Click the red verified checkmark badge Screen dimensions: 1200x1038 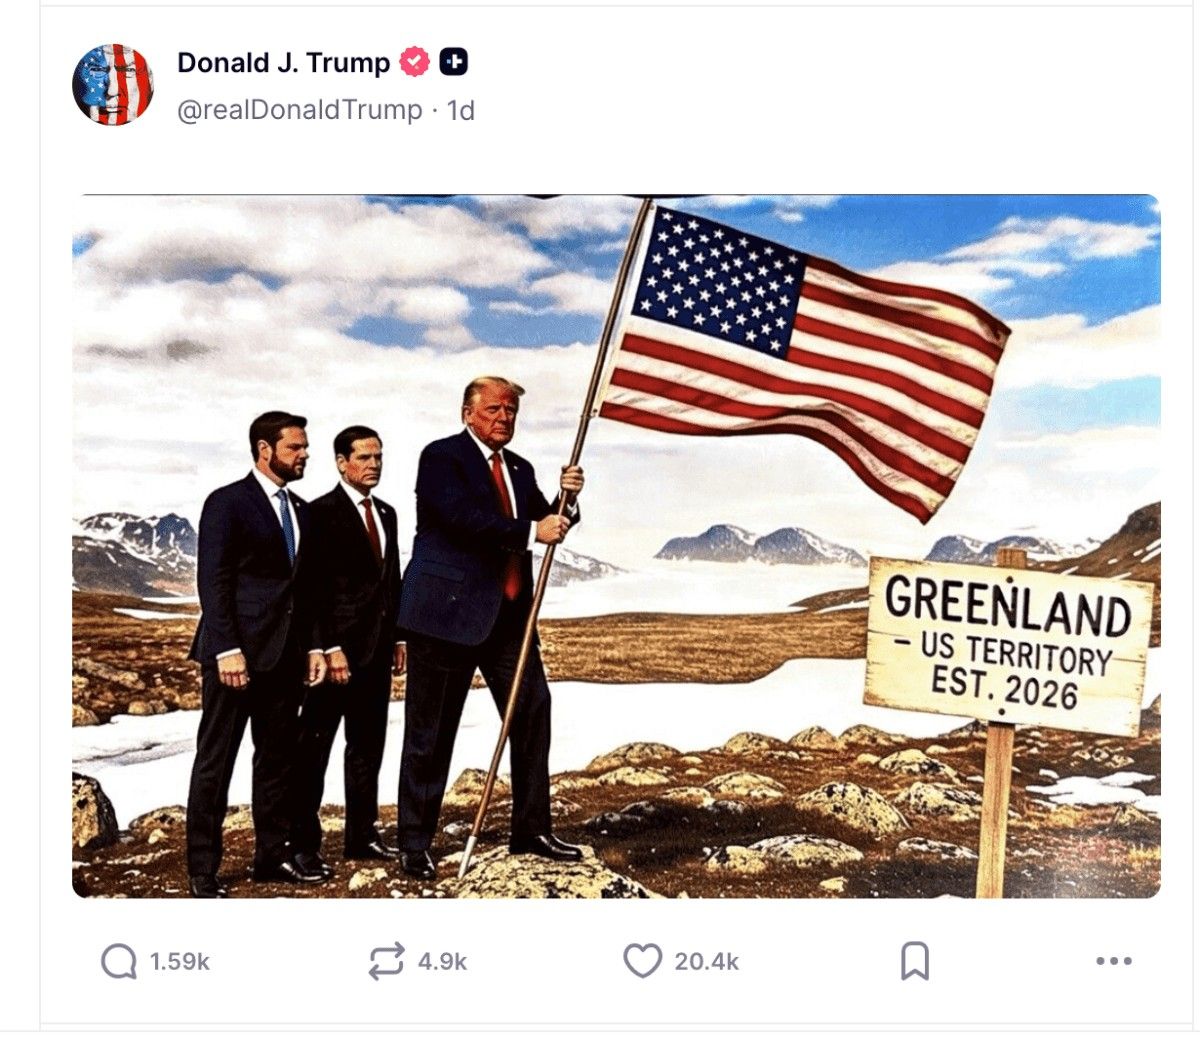pyautogui.click(x=414, y=62)
